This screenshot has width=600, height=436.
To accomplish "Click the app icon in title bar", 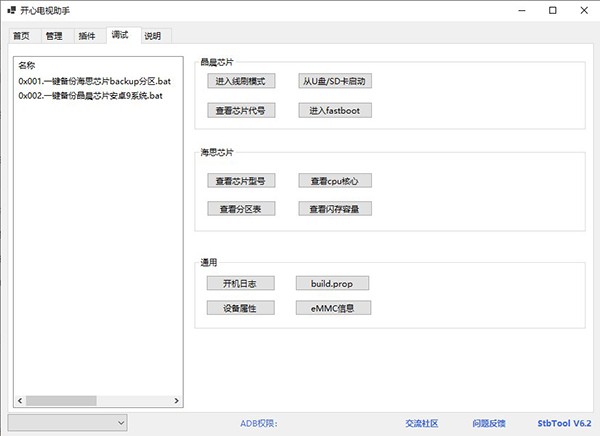I will point(11,10).
